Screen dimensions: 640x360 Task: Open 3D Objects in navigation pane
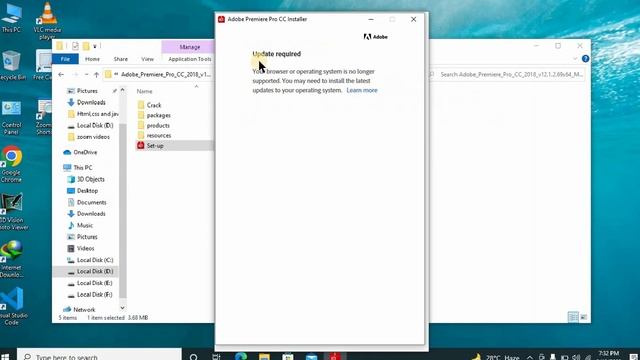tap(91, 179)
